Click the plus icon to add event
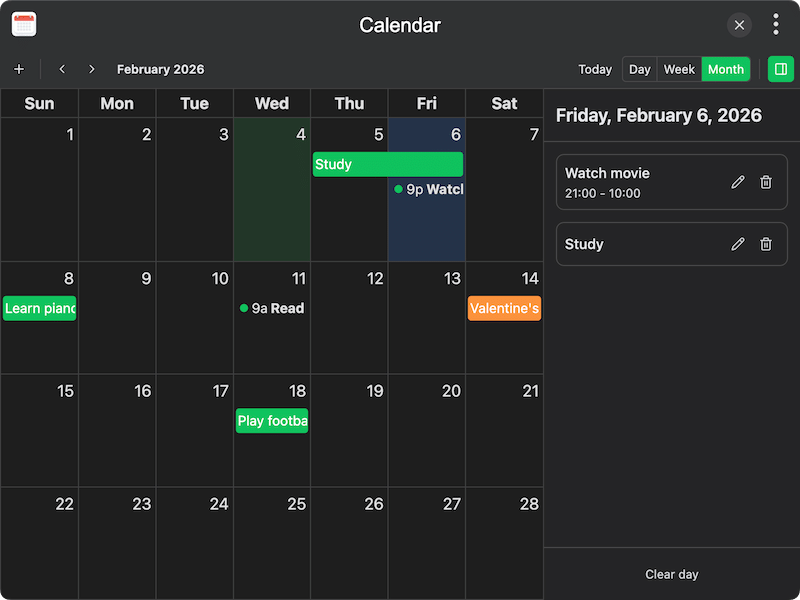Viewport: 800px width, 600px height. click(x=19, y=69)
